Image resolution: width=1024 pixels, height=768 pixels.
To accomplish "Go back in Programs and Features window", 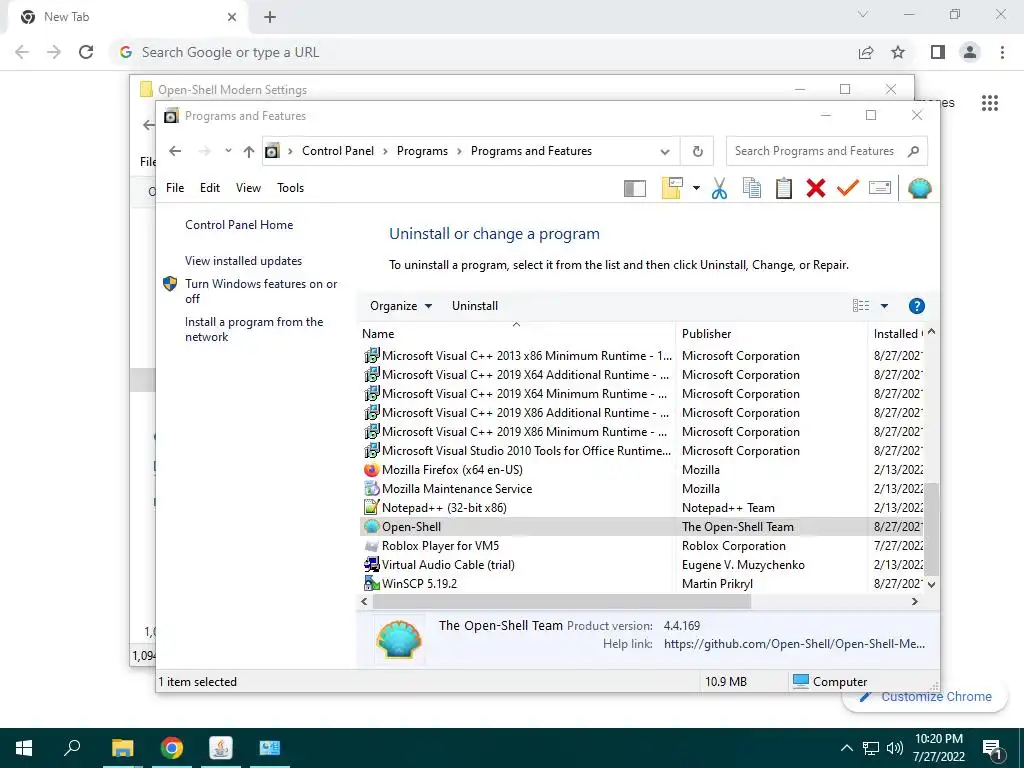I will (174, 151).
